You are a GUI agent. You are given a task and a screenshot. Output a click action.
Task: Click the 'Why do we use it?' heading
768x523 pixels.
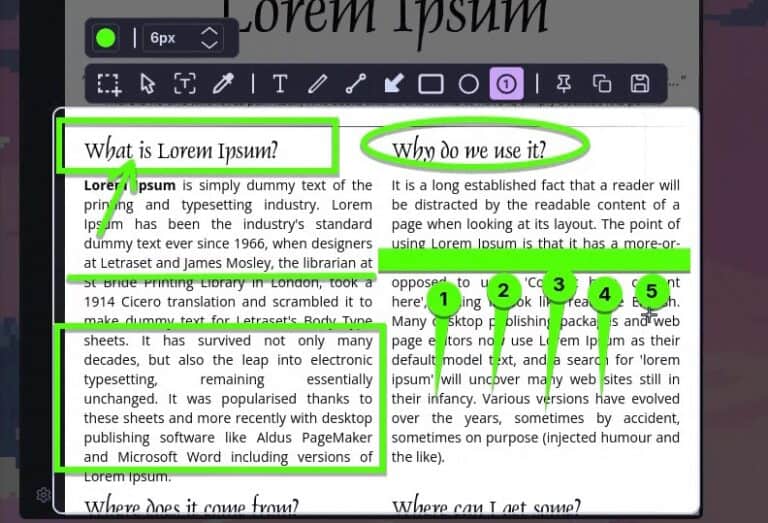point(469,150)
